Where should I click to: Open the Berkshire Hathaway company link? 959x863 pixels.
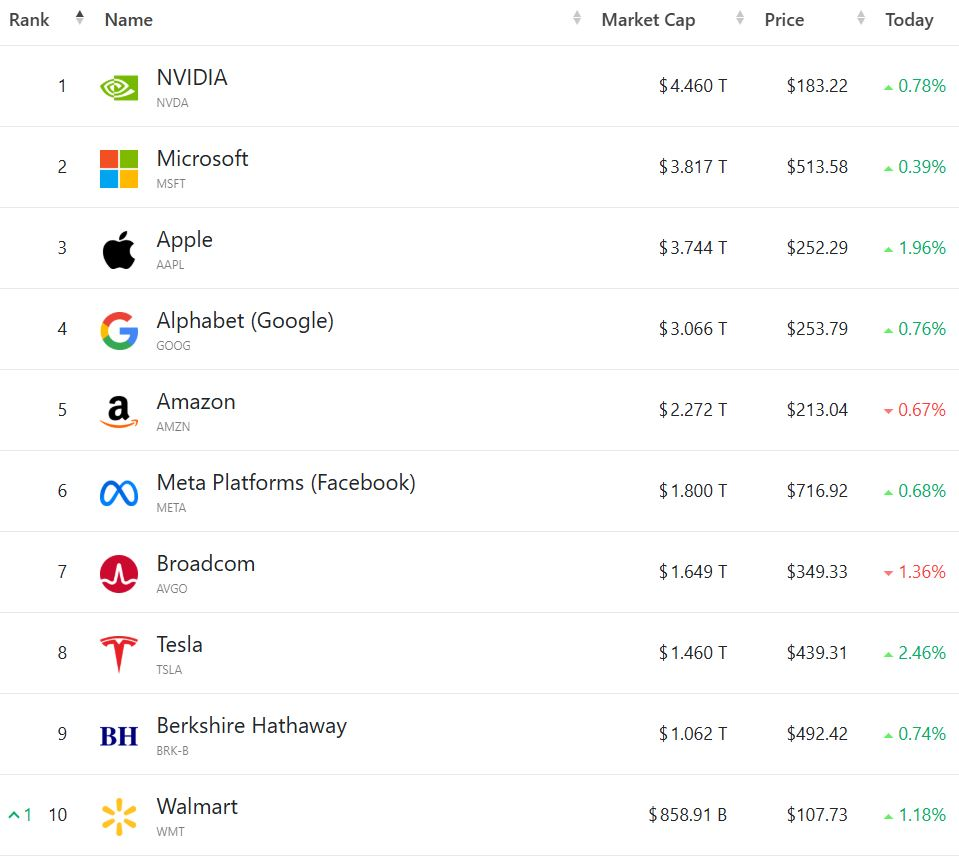251,726
